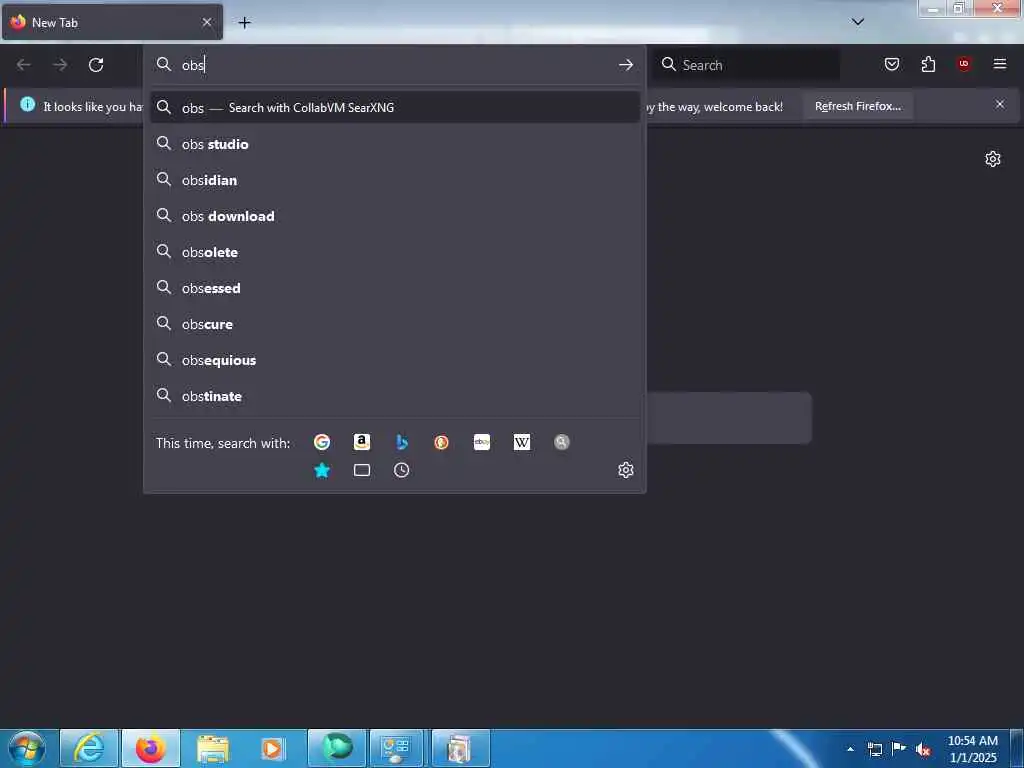
Task: Click the go arrow in address bar
Action: pos(626,65)
